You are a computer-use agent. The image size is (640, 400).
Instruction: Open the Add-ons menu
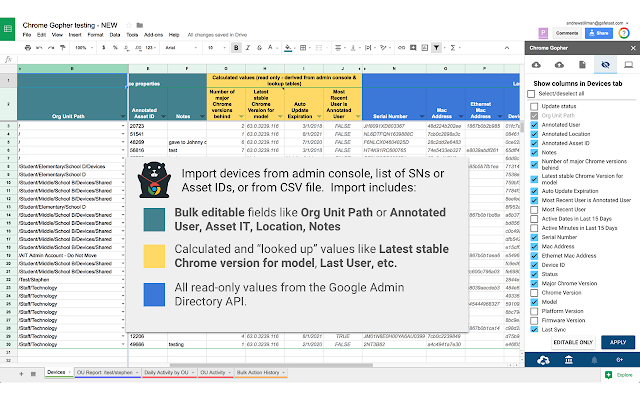[x=153, y=35]
